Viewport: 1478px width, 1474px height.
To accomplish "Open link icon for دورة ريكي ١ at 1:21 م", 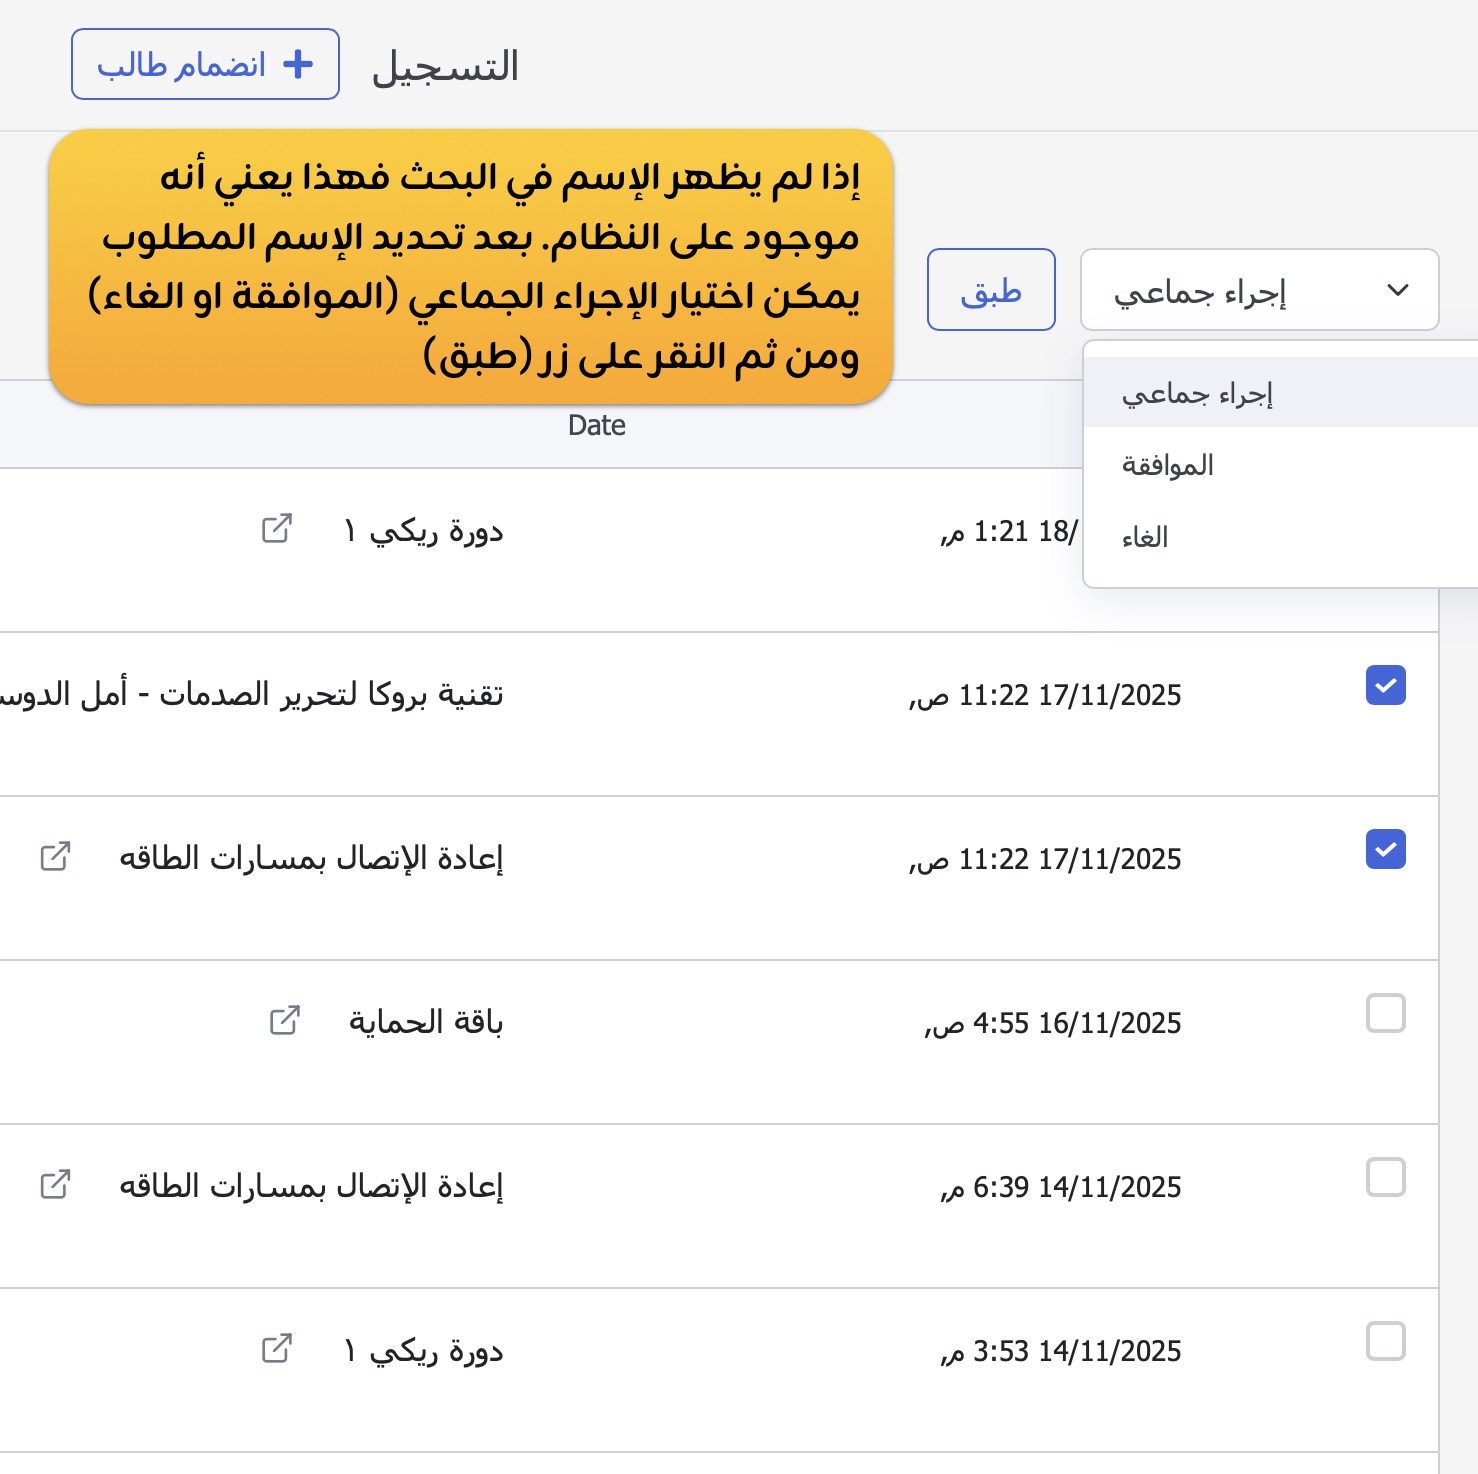I will [x=277, y=529].
